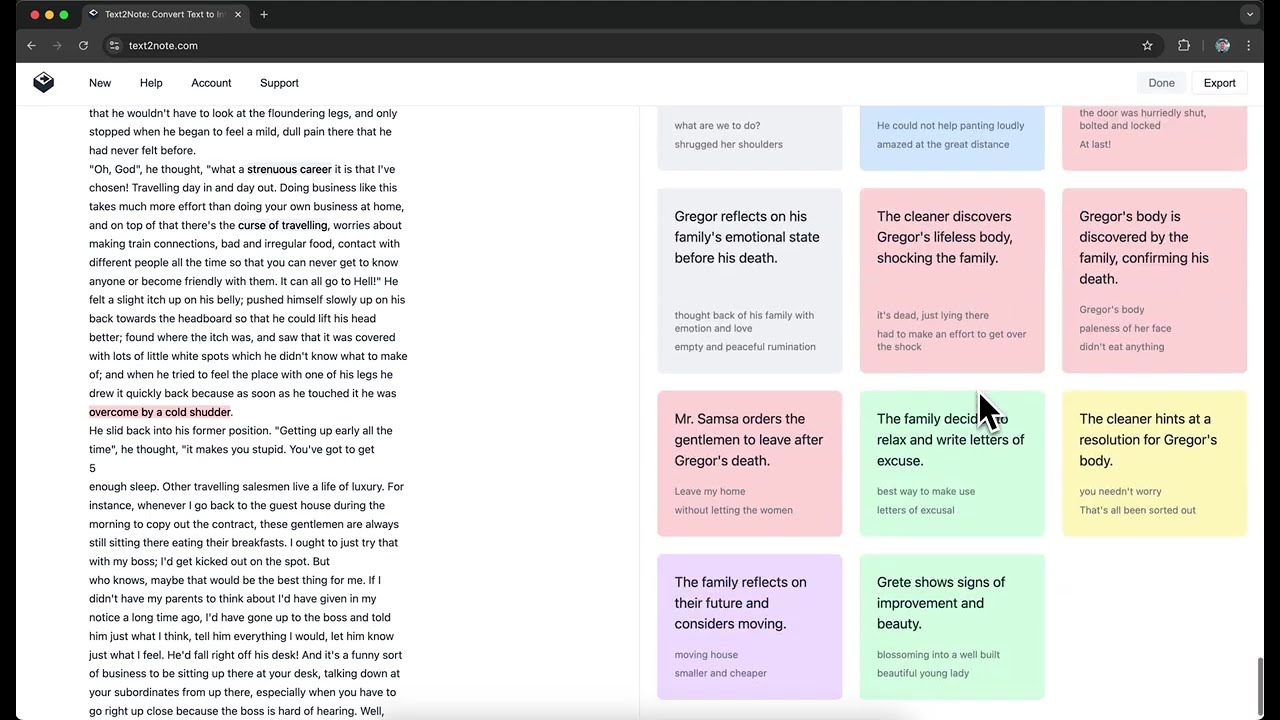
Task: Click quote 'paleness of her face'
Action: click(1125, 328)
